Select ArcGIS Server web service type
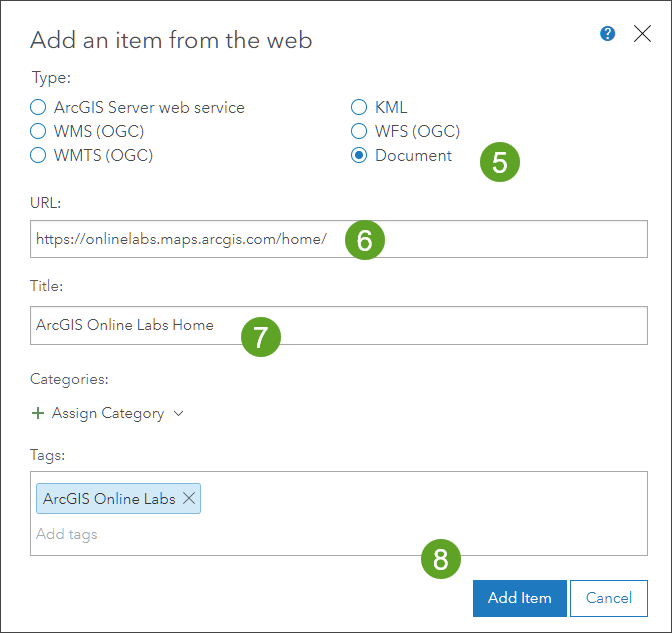 38,107
